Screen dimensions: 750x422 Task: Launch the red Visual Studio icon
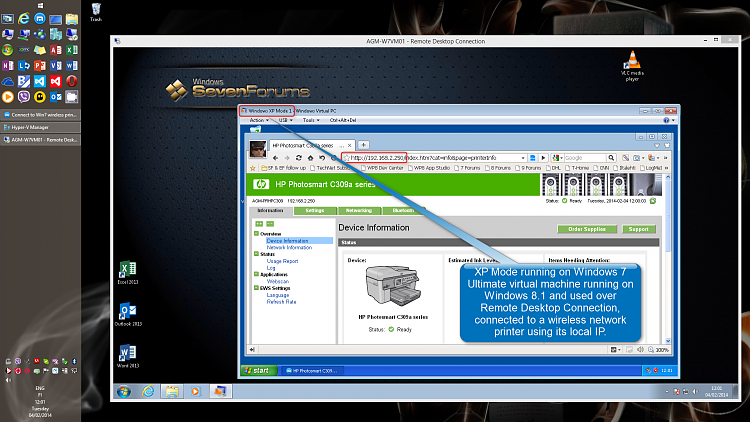point(56,81)
